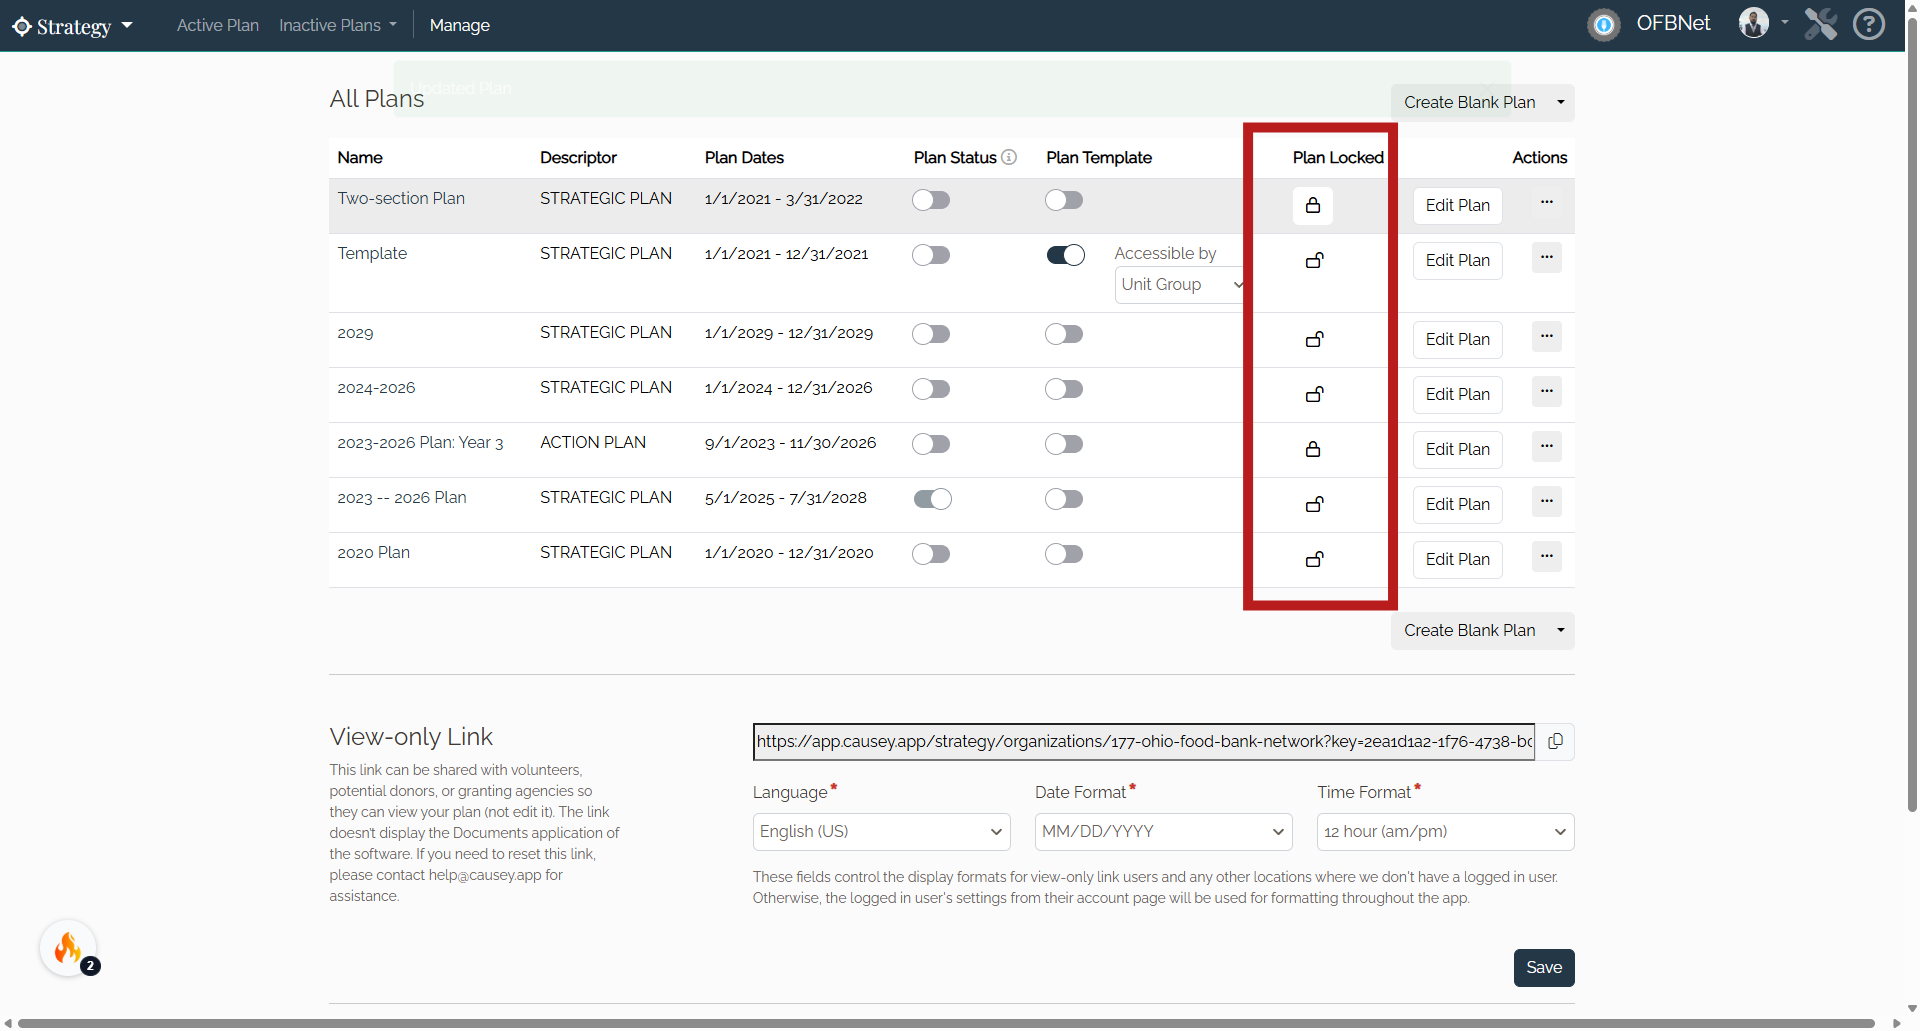Screen dimensions: 1920x1031
Task: Click the unlock icon for 2024-2026 plan
Action: [x=1315, y=395]
